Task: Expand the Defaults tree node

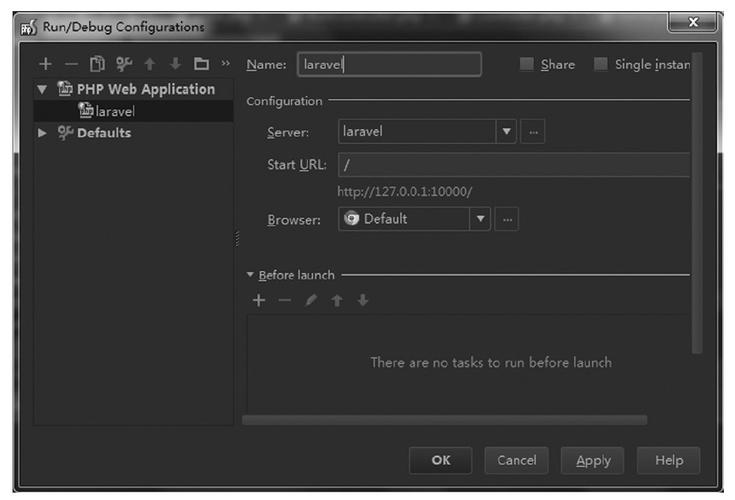Action: [42, 133]
